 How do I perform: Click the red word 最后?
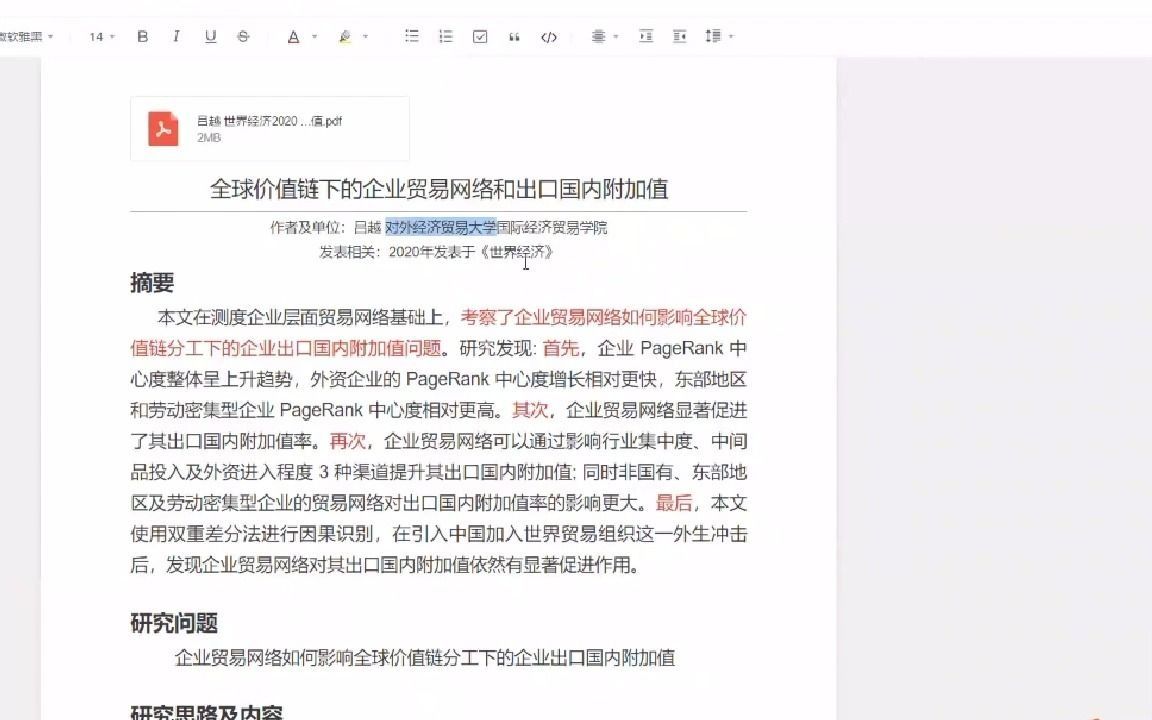click(674, 503)
